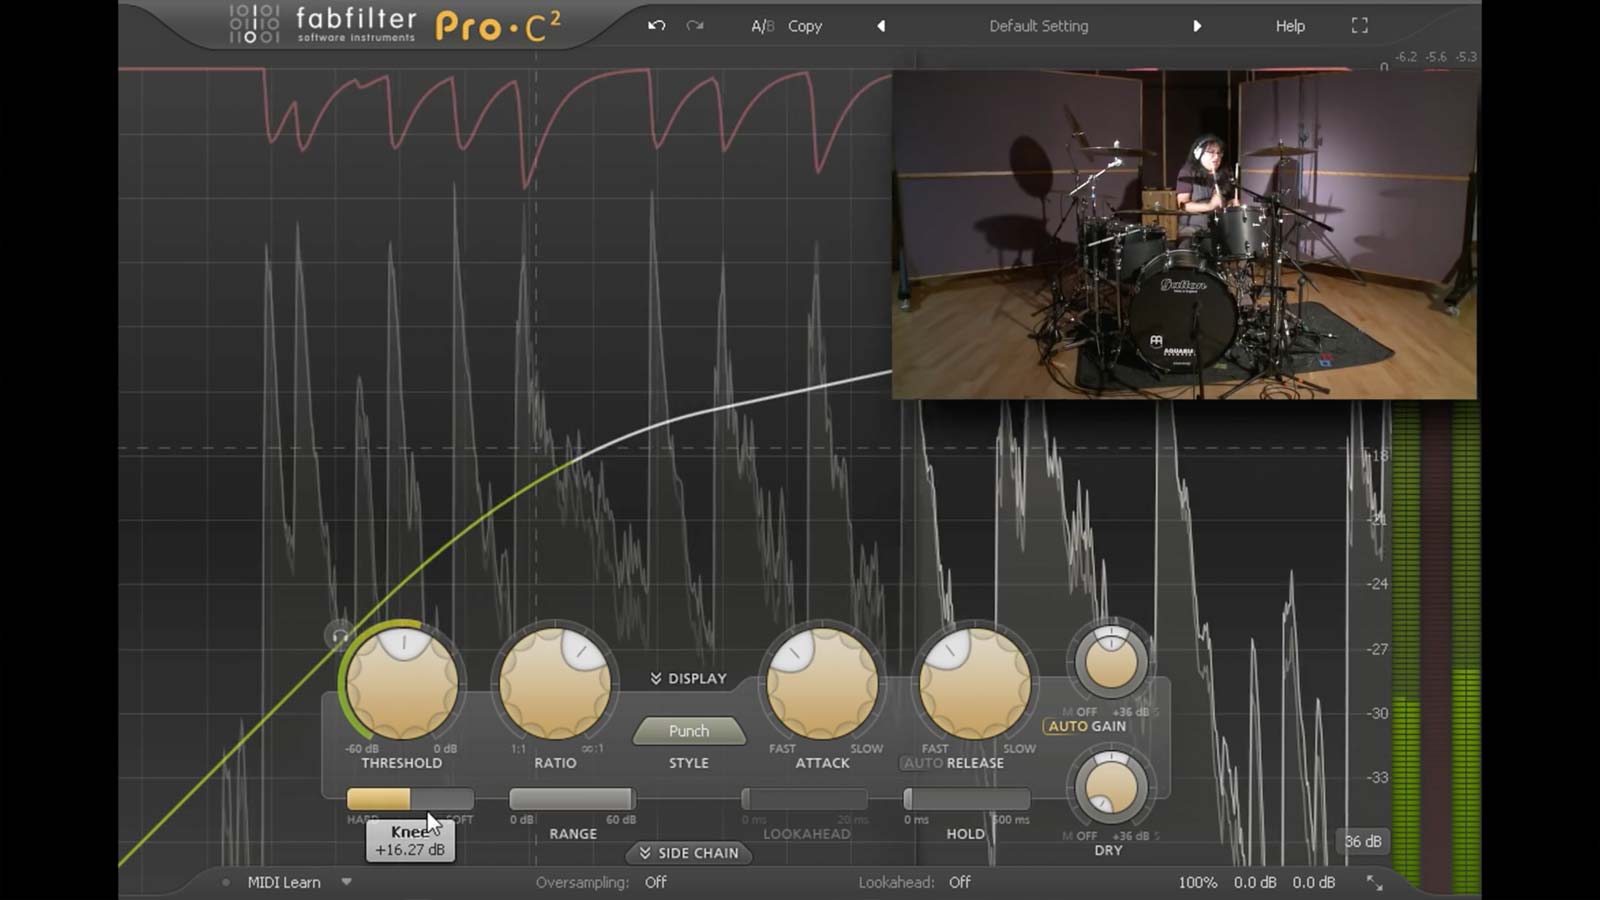Screen dimensions: 1600x900
Task: Open the Default Setting preset menu
Action: coord(1038,26)
